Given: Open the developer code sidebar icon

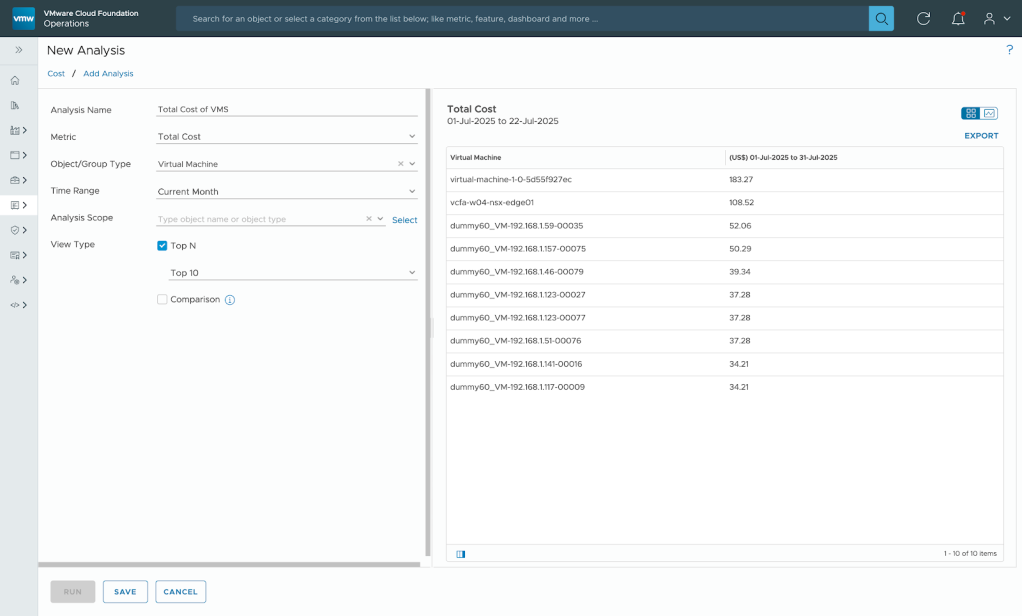Looking at the screenshot, I should 15,304.
